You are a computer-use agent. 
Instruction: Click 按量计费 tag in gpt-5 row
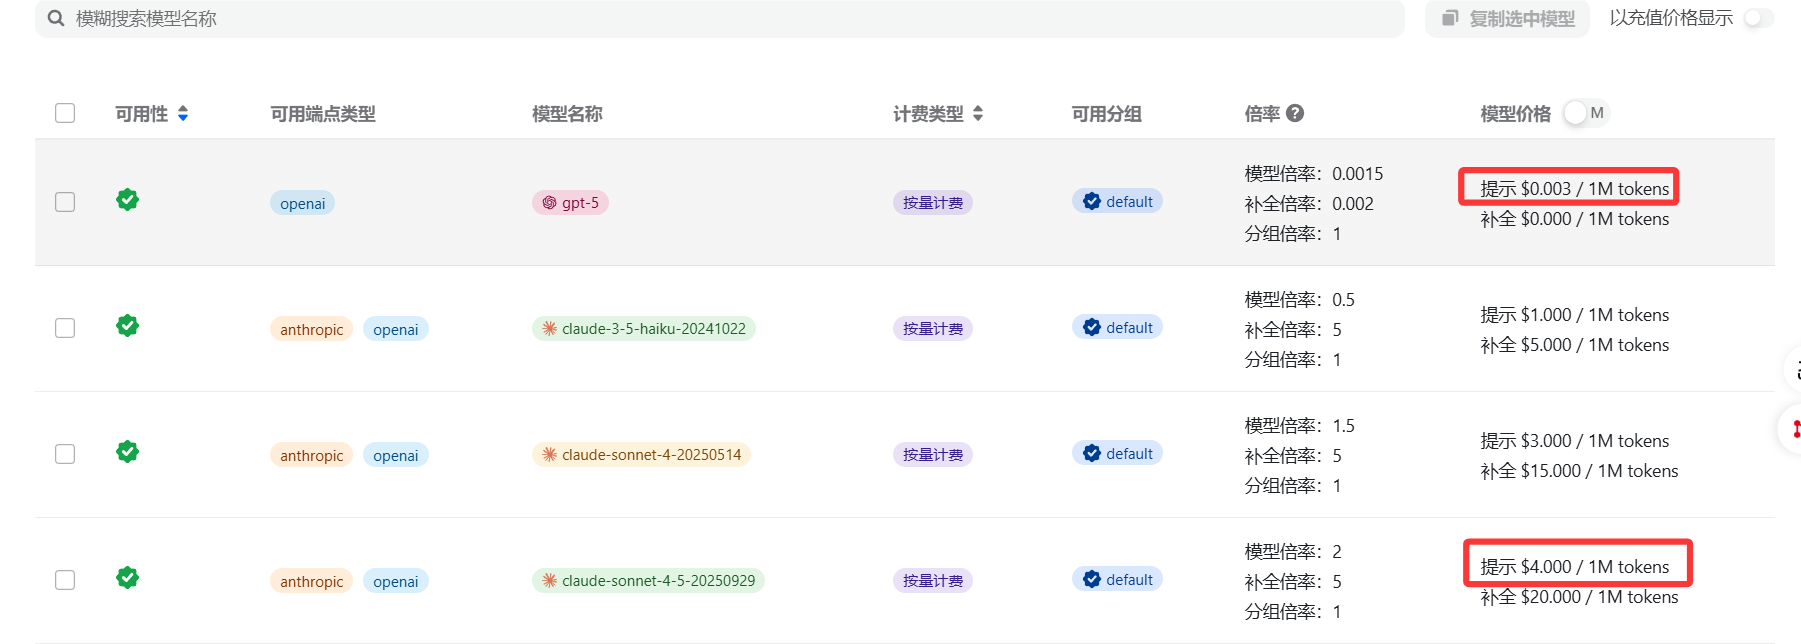(933, 203)
